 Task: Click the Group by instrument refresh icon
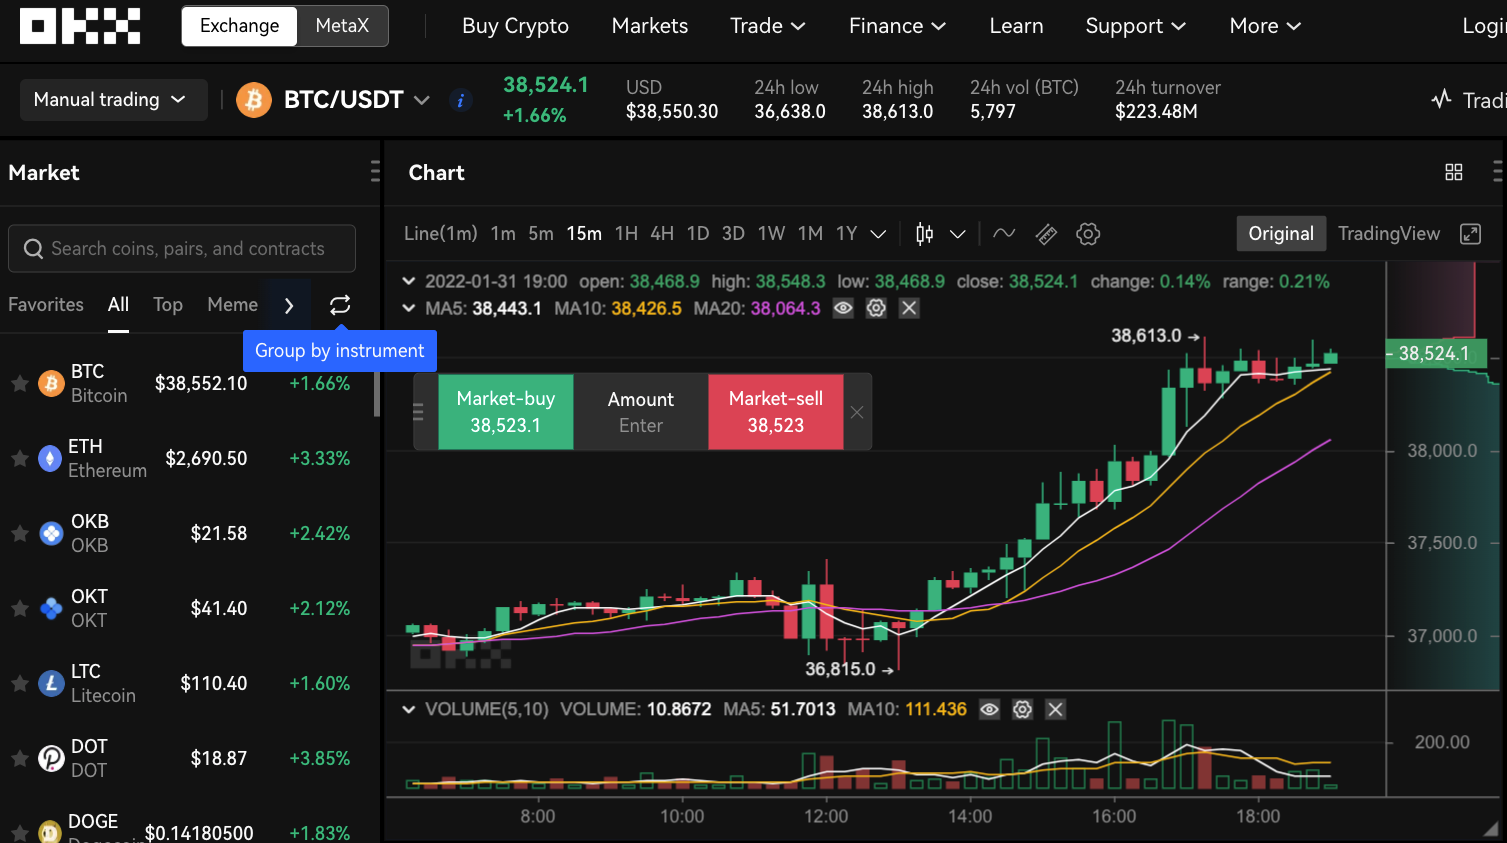pos(339,305)
